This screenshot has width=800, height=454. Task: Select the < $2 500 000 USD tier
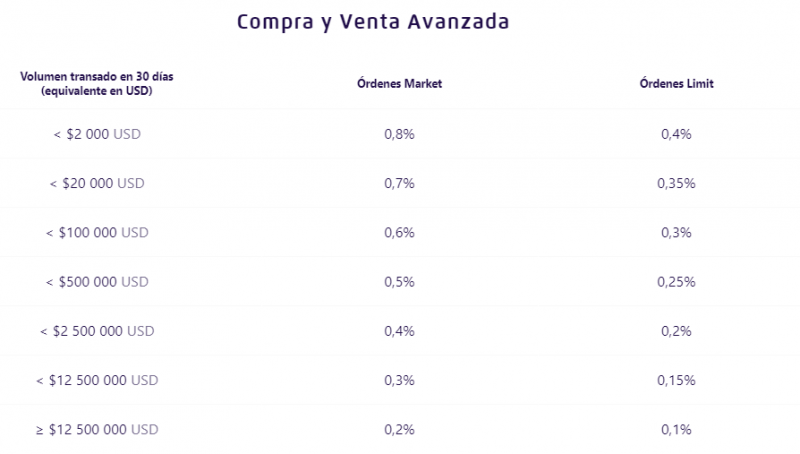pyautogui.click(x=97, y=331)
